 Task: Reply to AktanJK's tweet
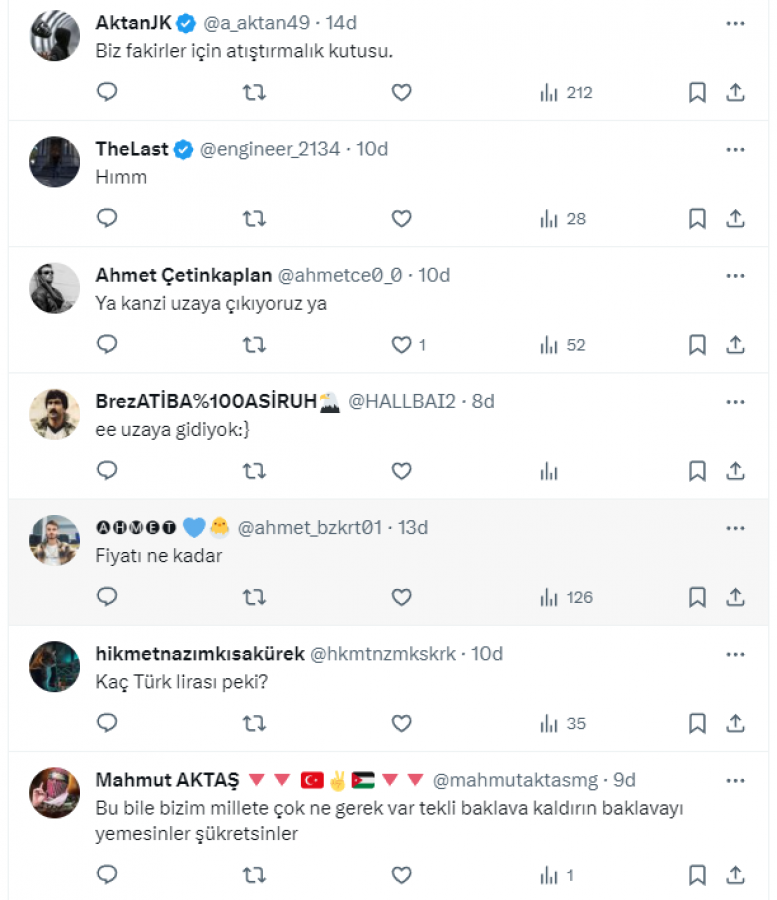point(107,93)
